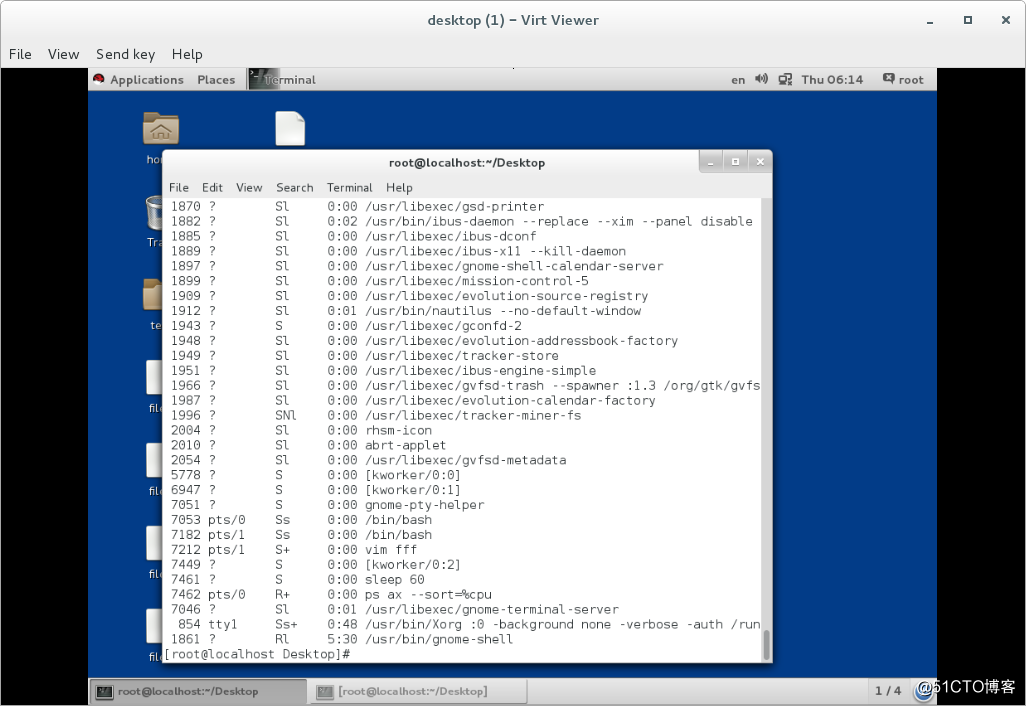
Task: Open Virt Viewer Help menu
Action: tap(187, 54)
